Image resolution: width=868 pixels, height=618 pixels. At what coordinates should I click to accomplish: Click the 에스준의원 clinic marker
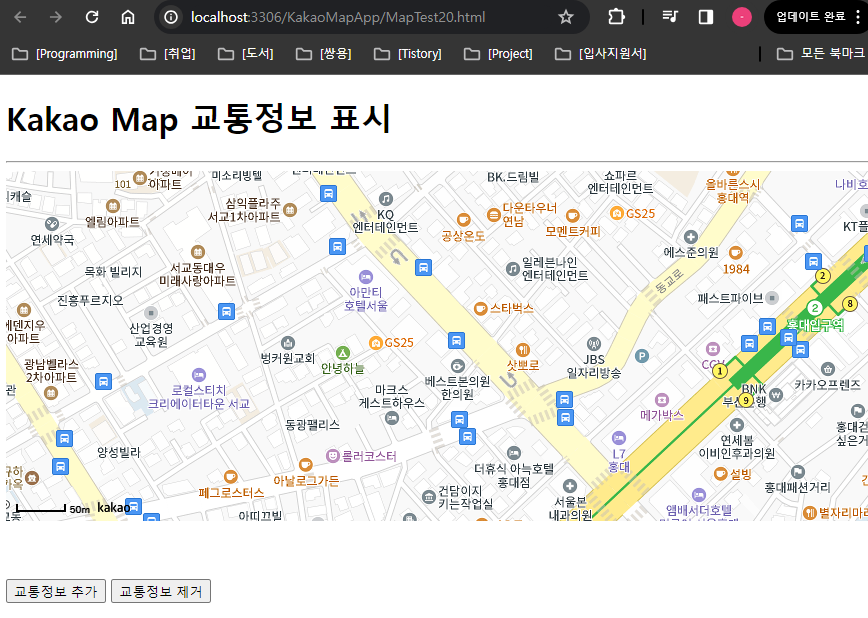690,237
